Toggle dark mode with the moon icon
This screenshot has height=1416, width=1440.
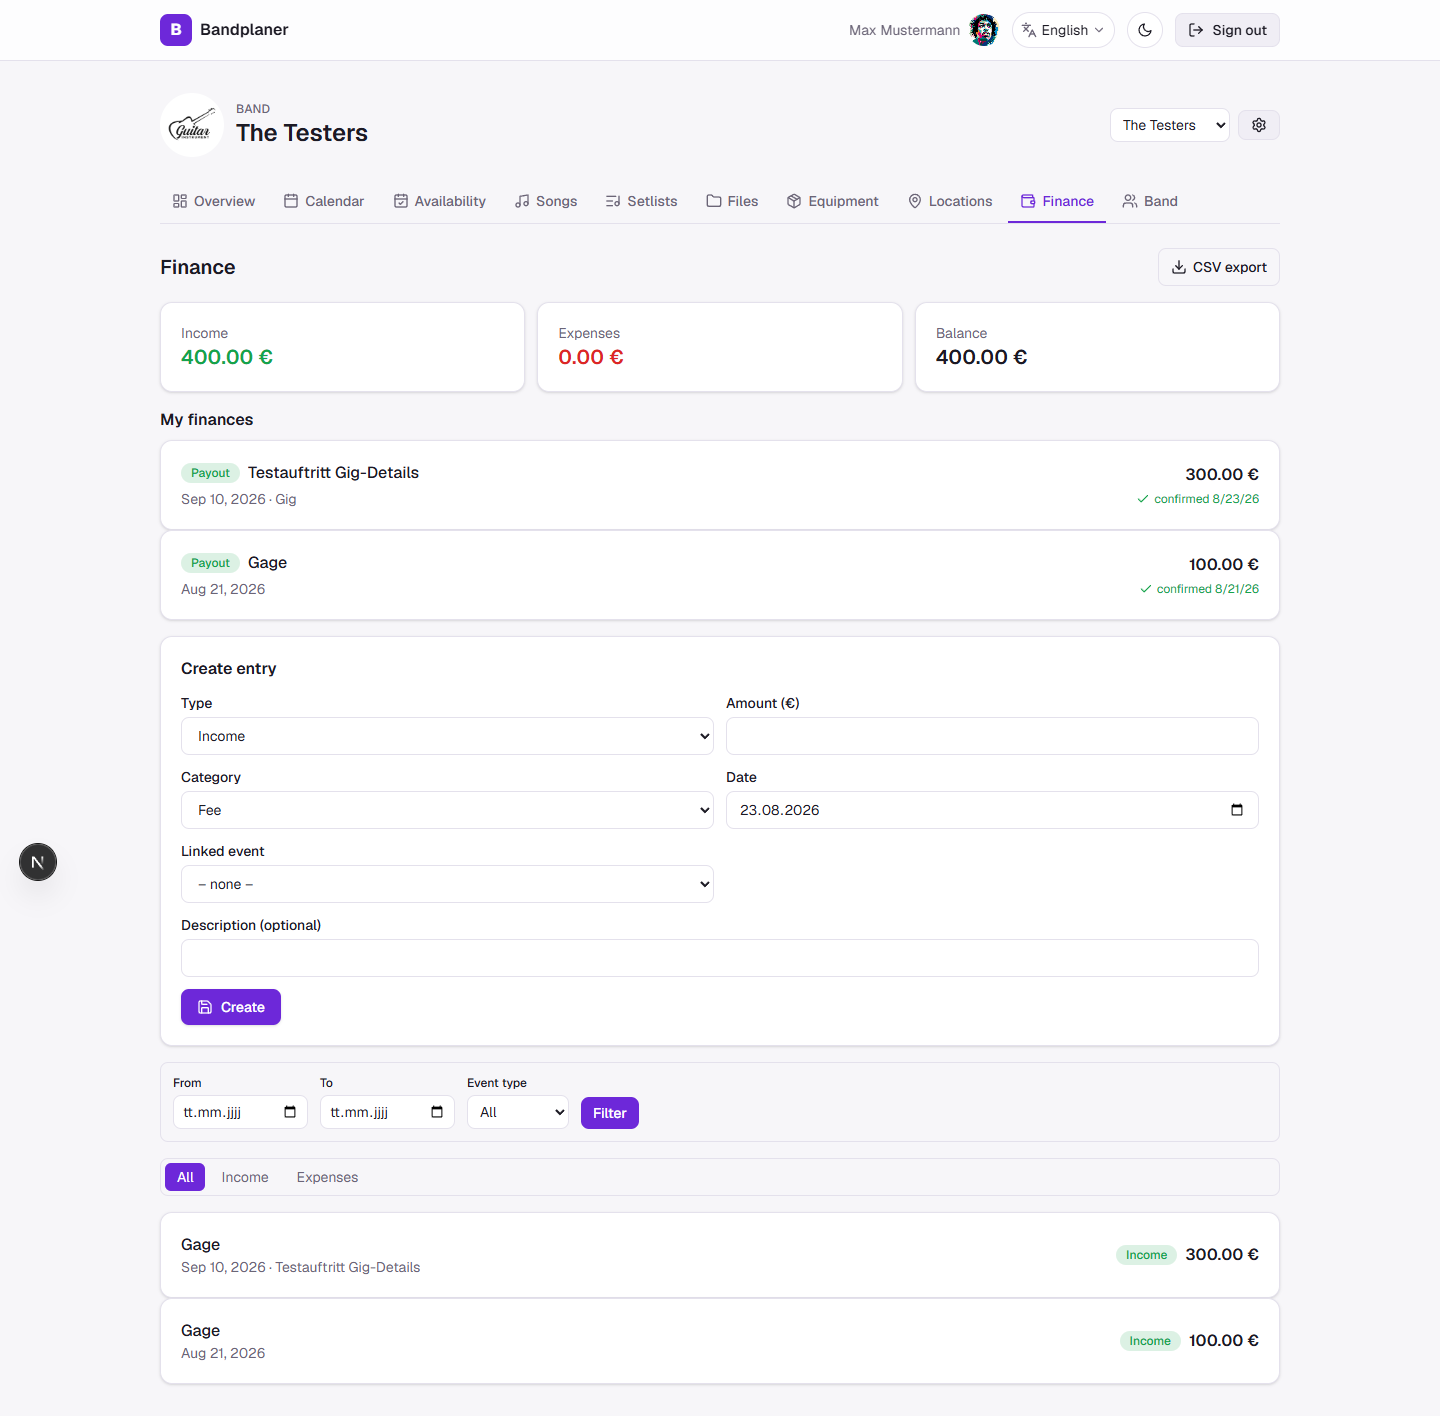pyautogui.click(x=1145, y=30)
